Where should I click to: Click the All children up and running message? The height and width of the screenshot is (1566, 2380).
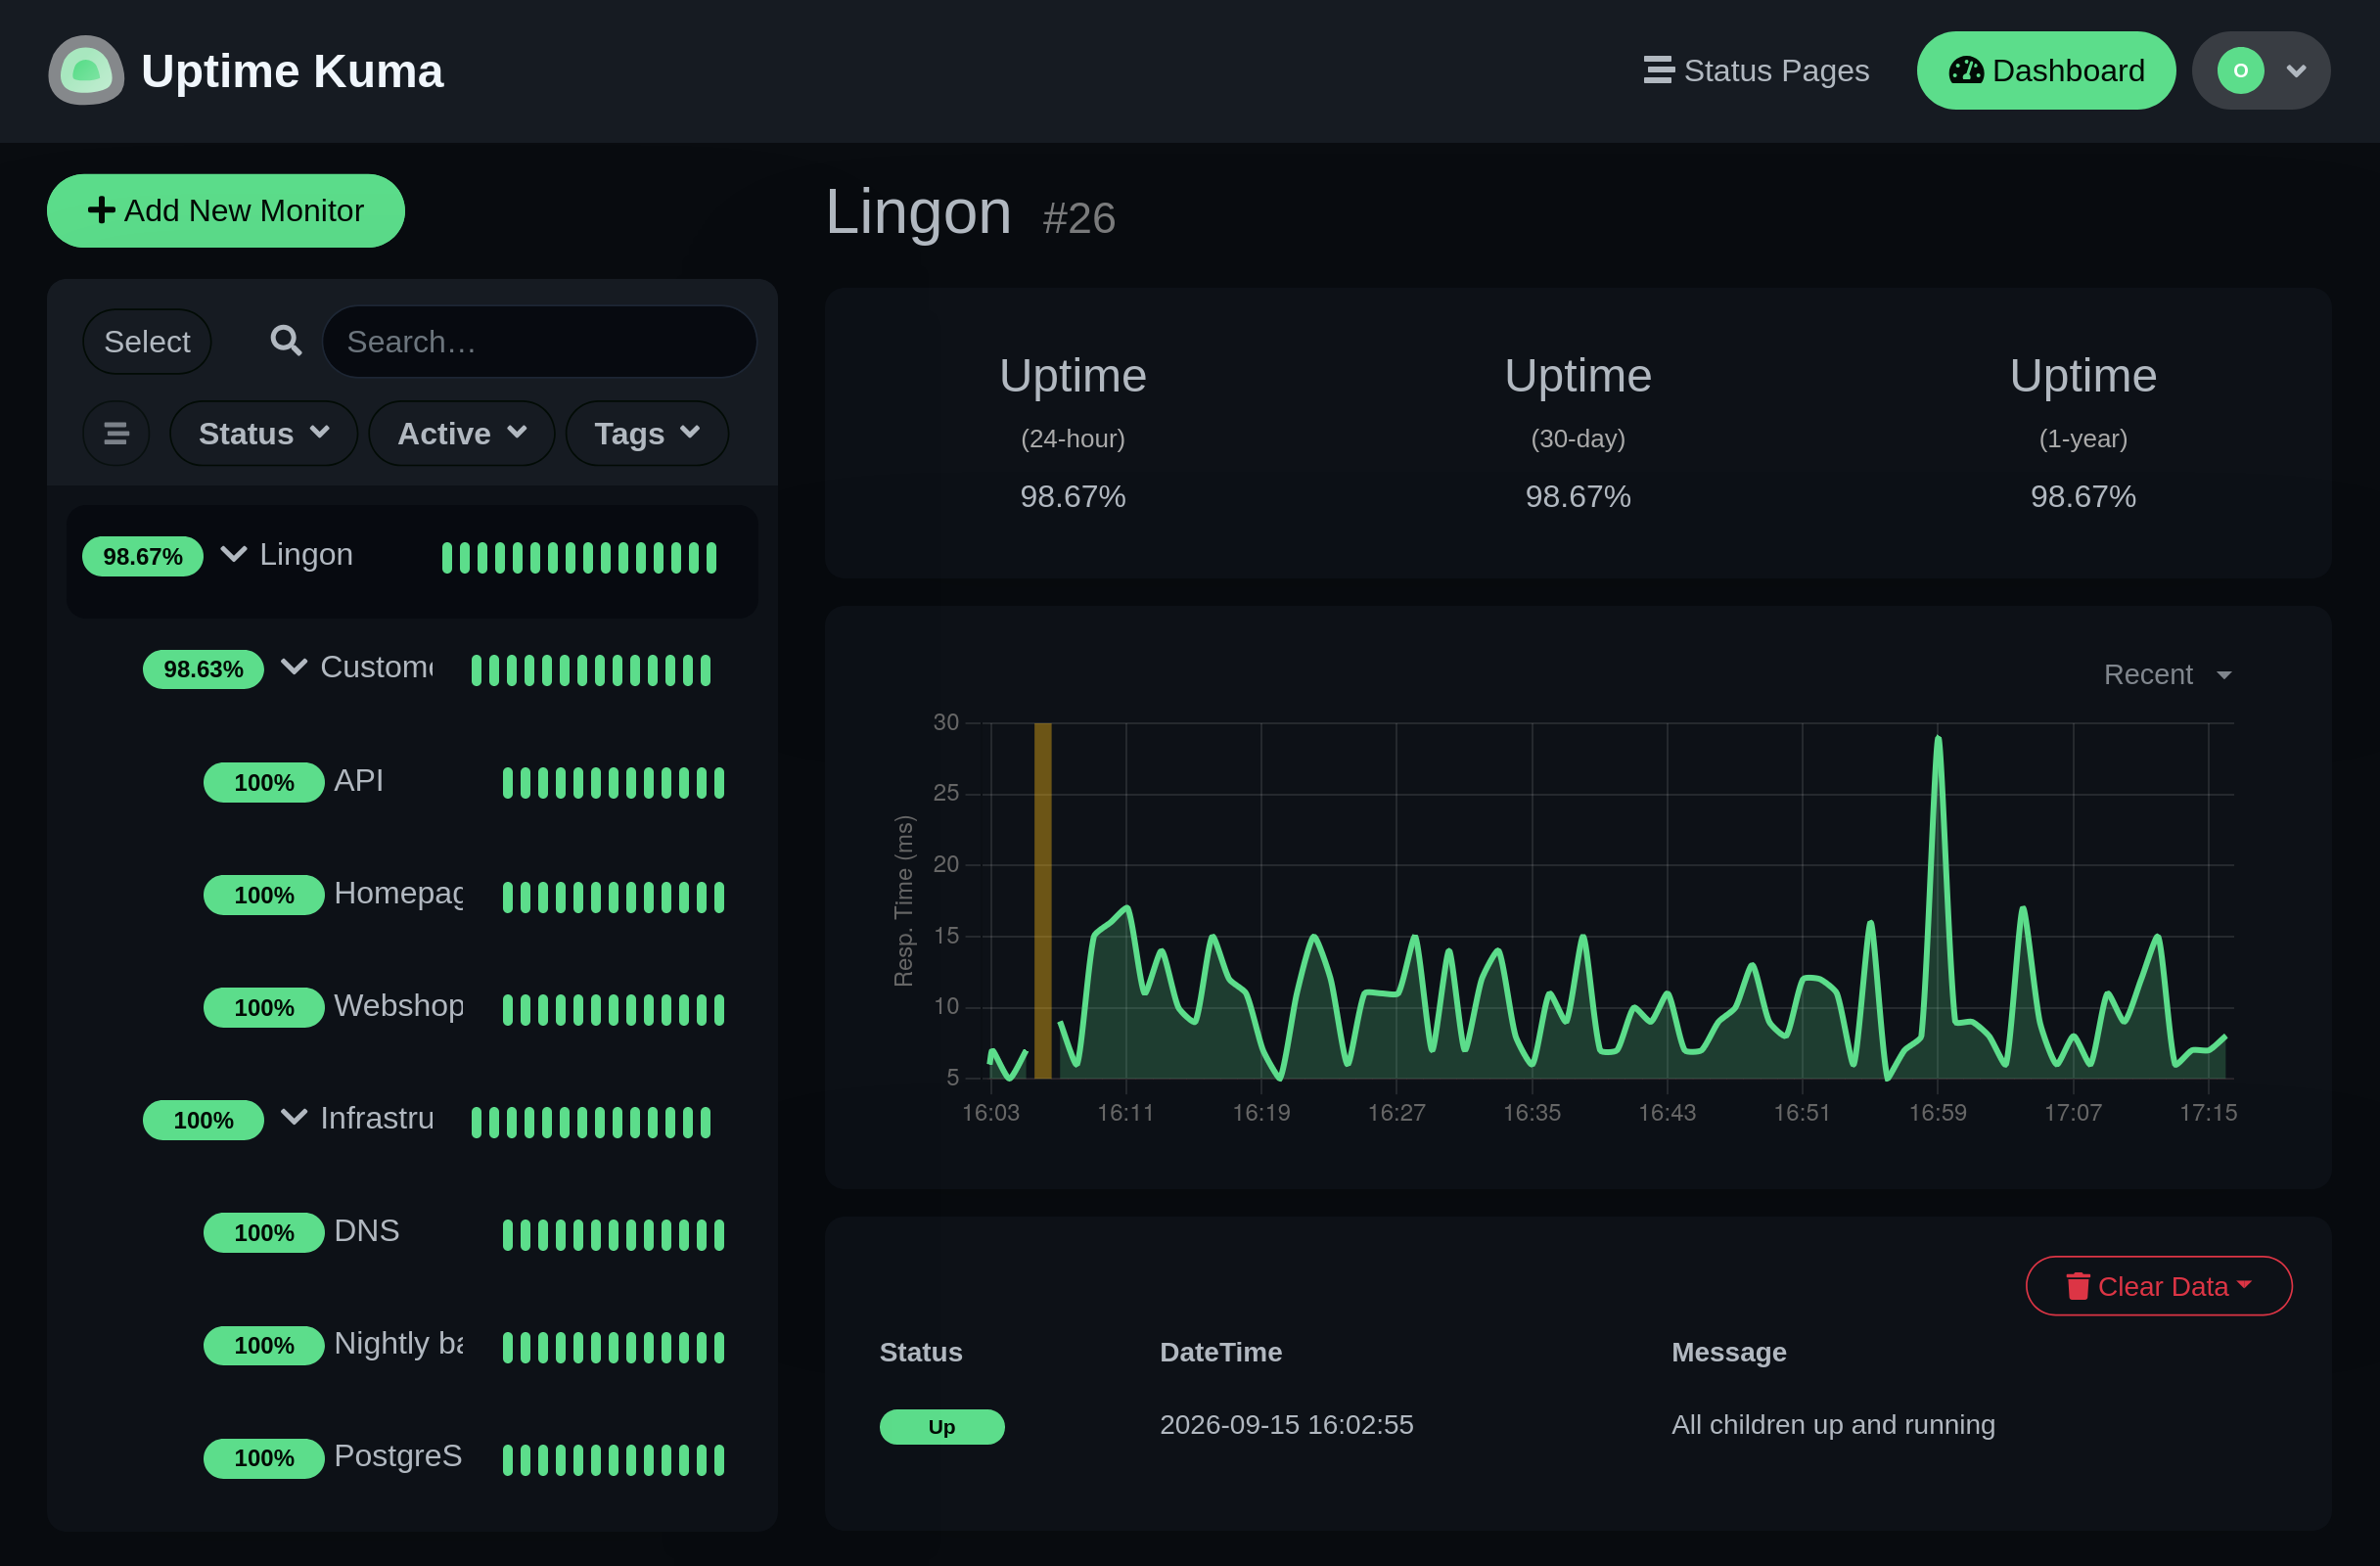[1833, 1424]
